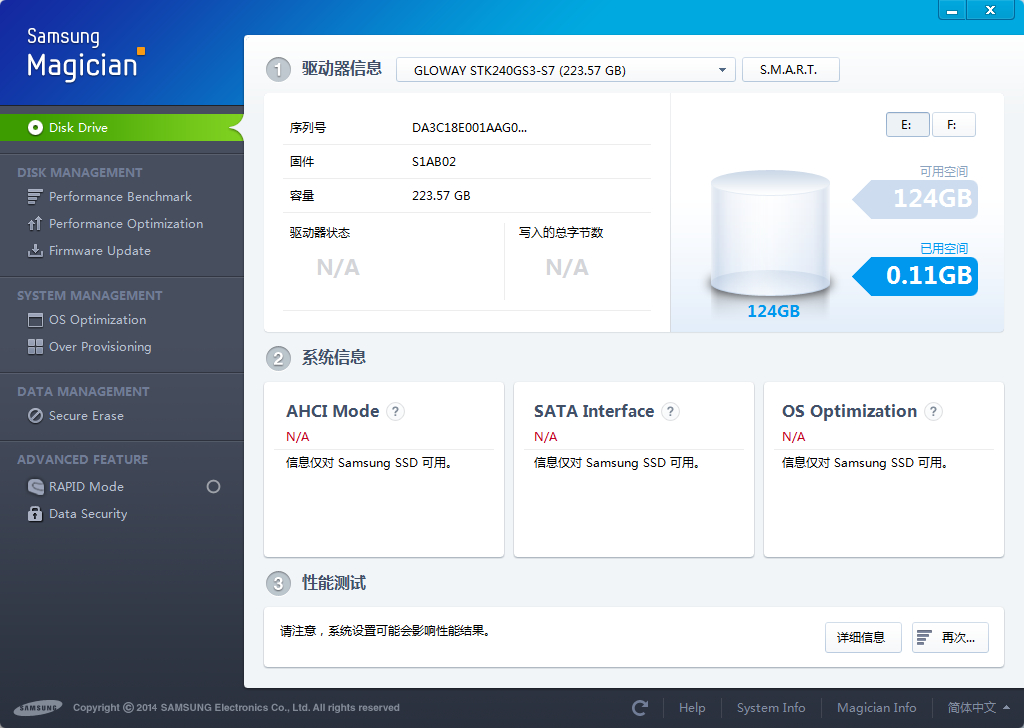Screen dimensions: 1024x728
Task: Open the Firmware Update download icon
Action: point(35,251)
